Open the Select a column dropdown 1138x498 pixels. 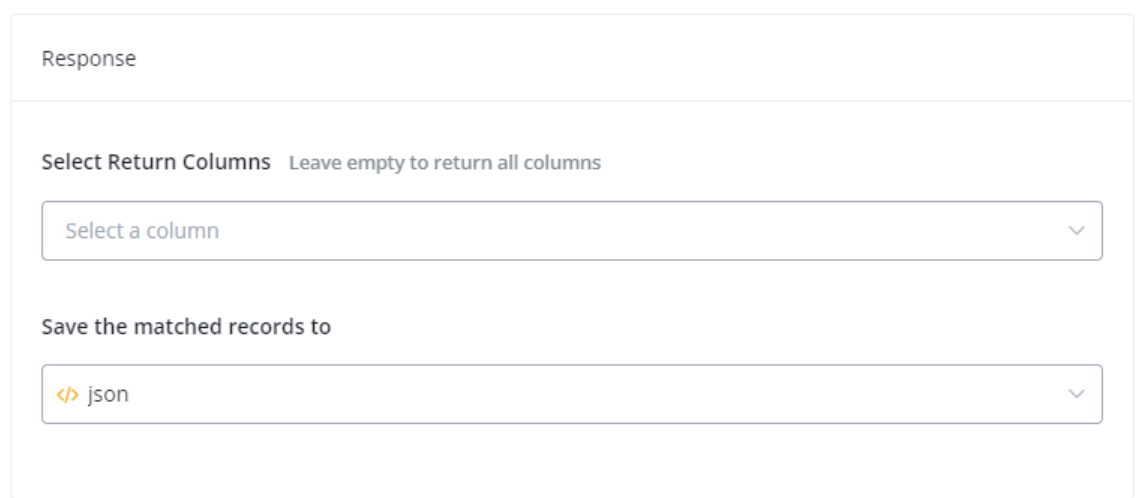572,231
